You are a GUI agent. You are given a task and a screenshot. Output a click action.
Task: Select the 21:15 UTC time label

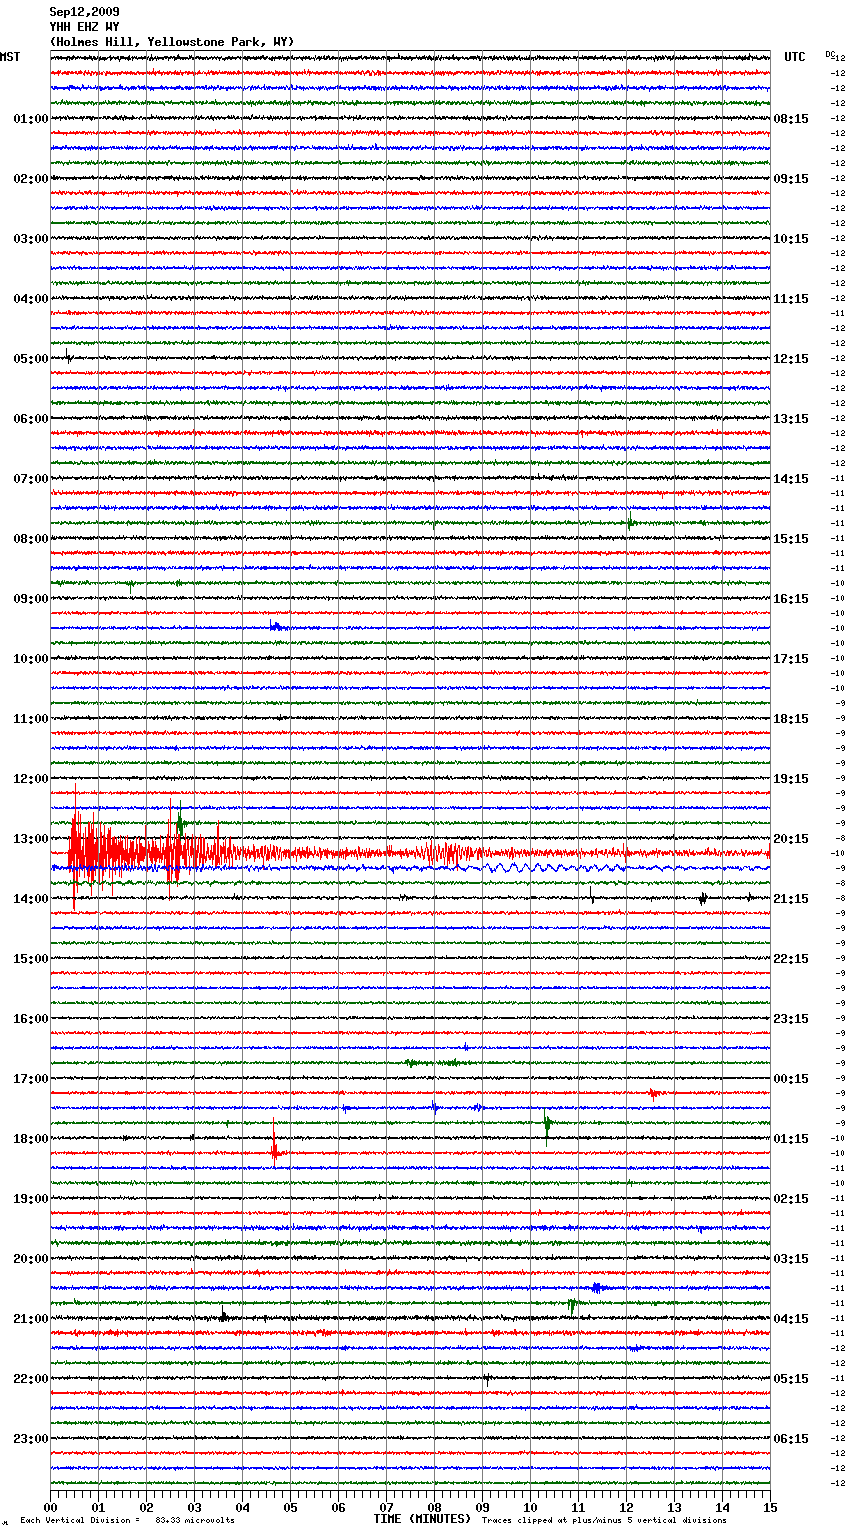click(791, 899)
